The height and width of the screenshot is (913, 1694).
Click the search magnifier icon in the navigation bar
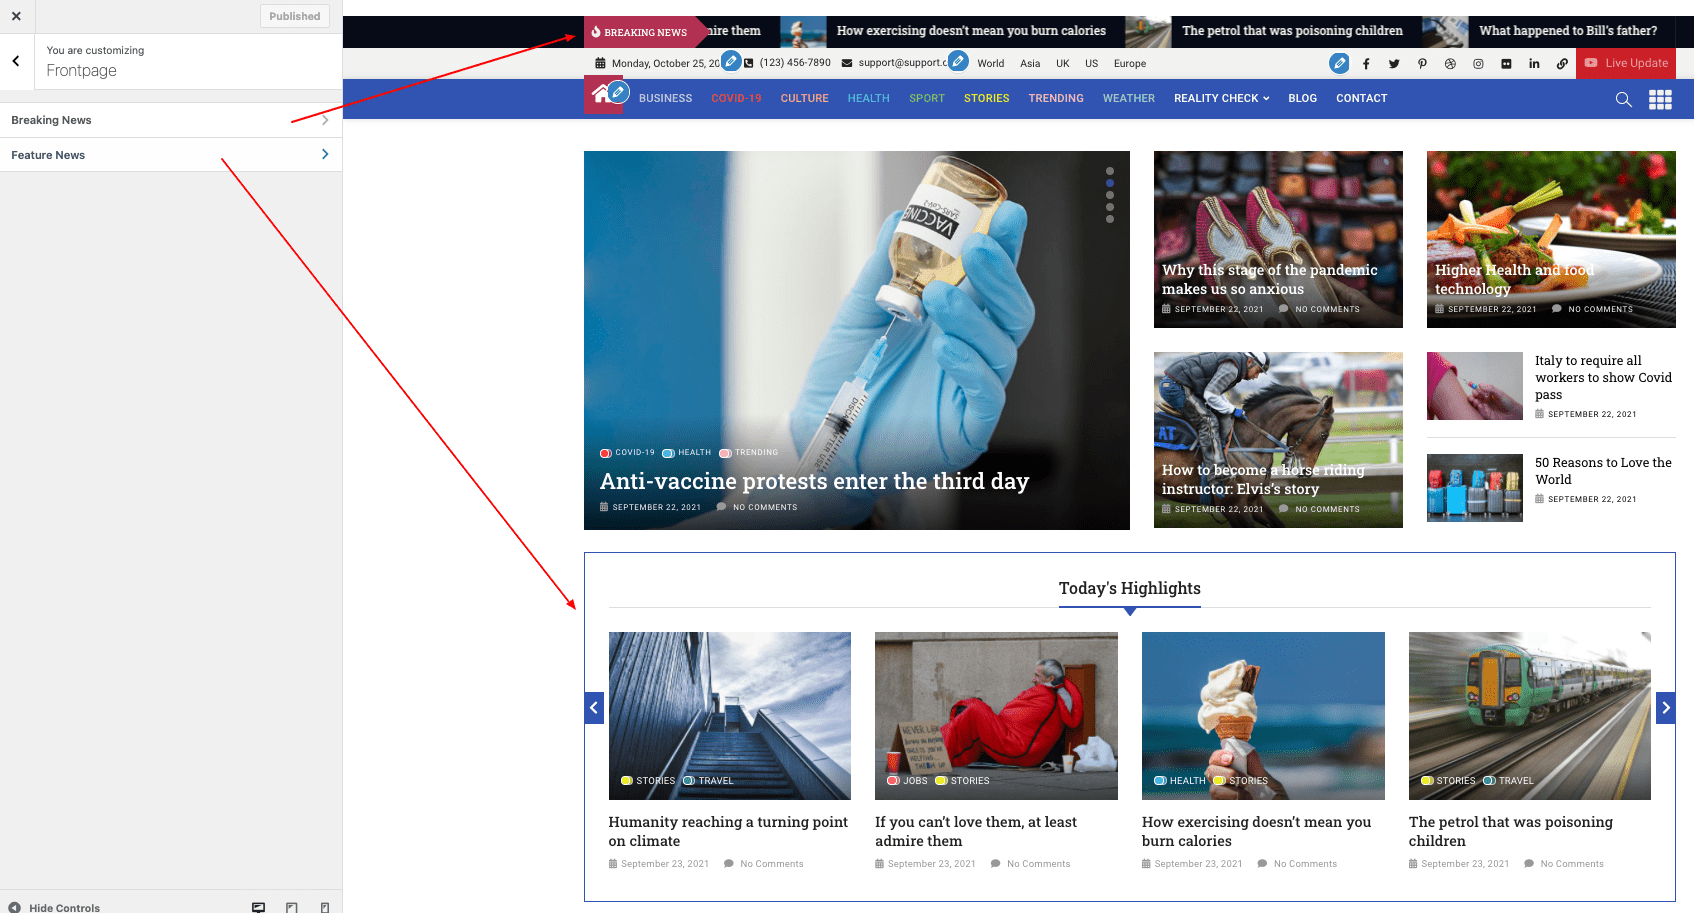tap(1623, 99)
